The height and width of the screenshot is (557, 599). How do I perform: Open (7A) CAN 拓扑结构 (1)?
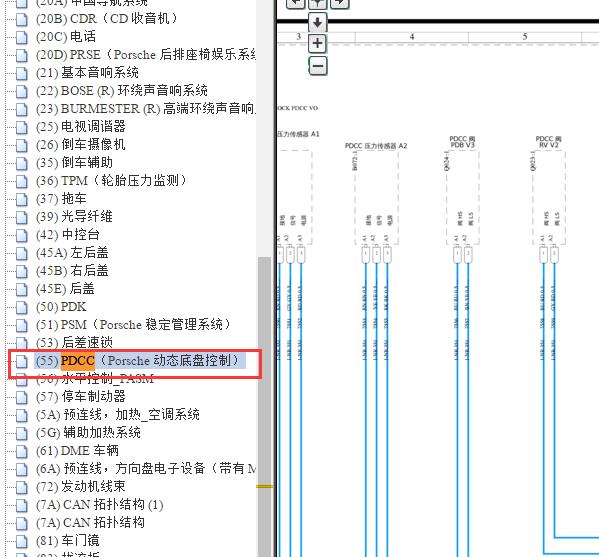(100, 504)
